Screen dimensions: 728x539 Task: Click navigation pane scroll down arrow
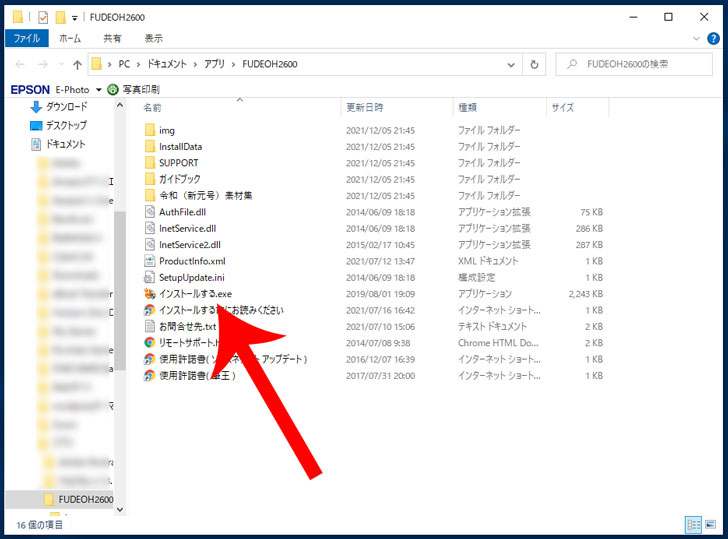(x=120, y=509)
